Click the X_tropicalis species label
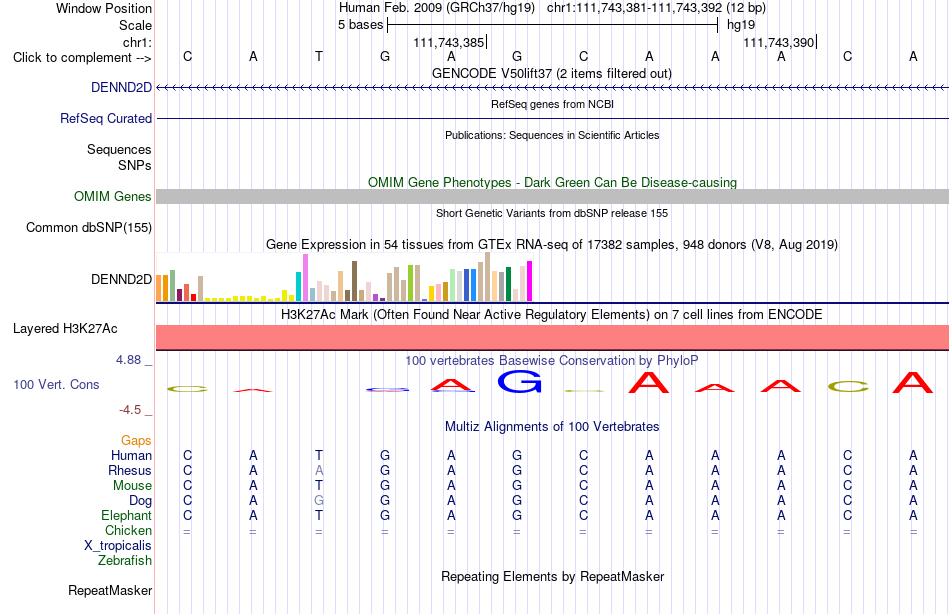 pyautogui.click(x=118, y=546)
